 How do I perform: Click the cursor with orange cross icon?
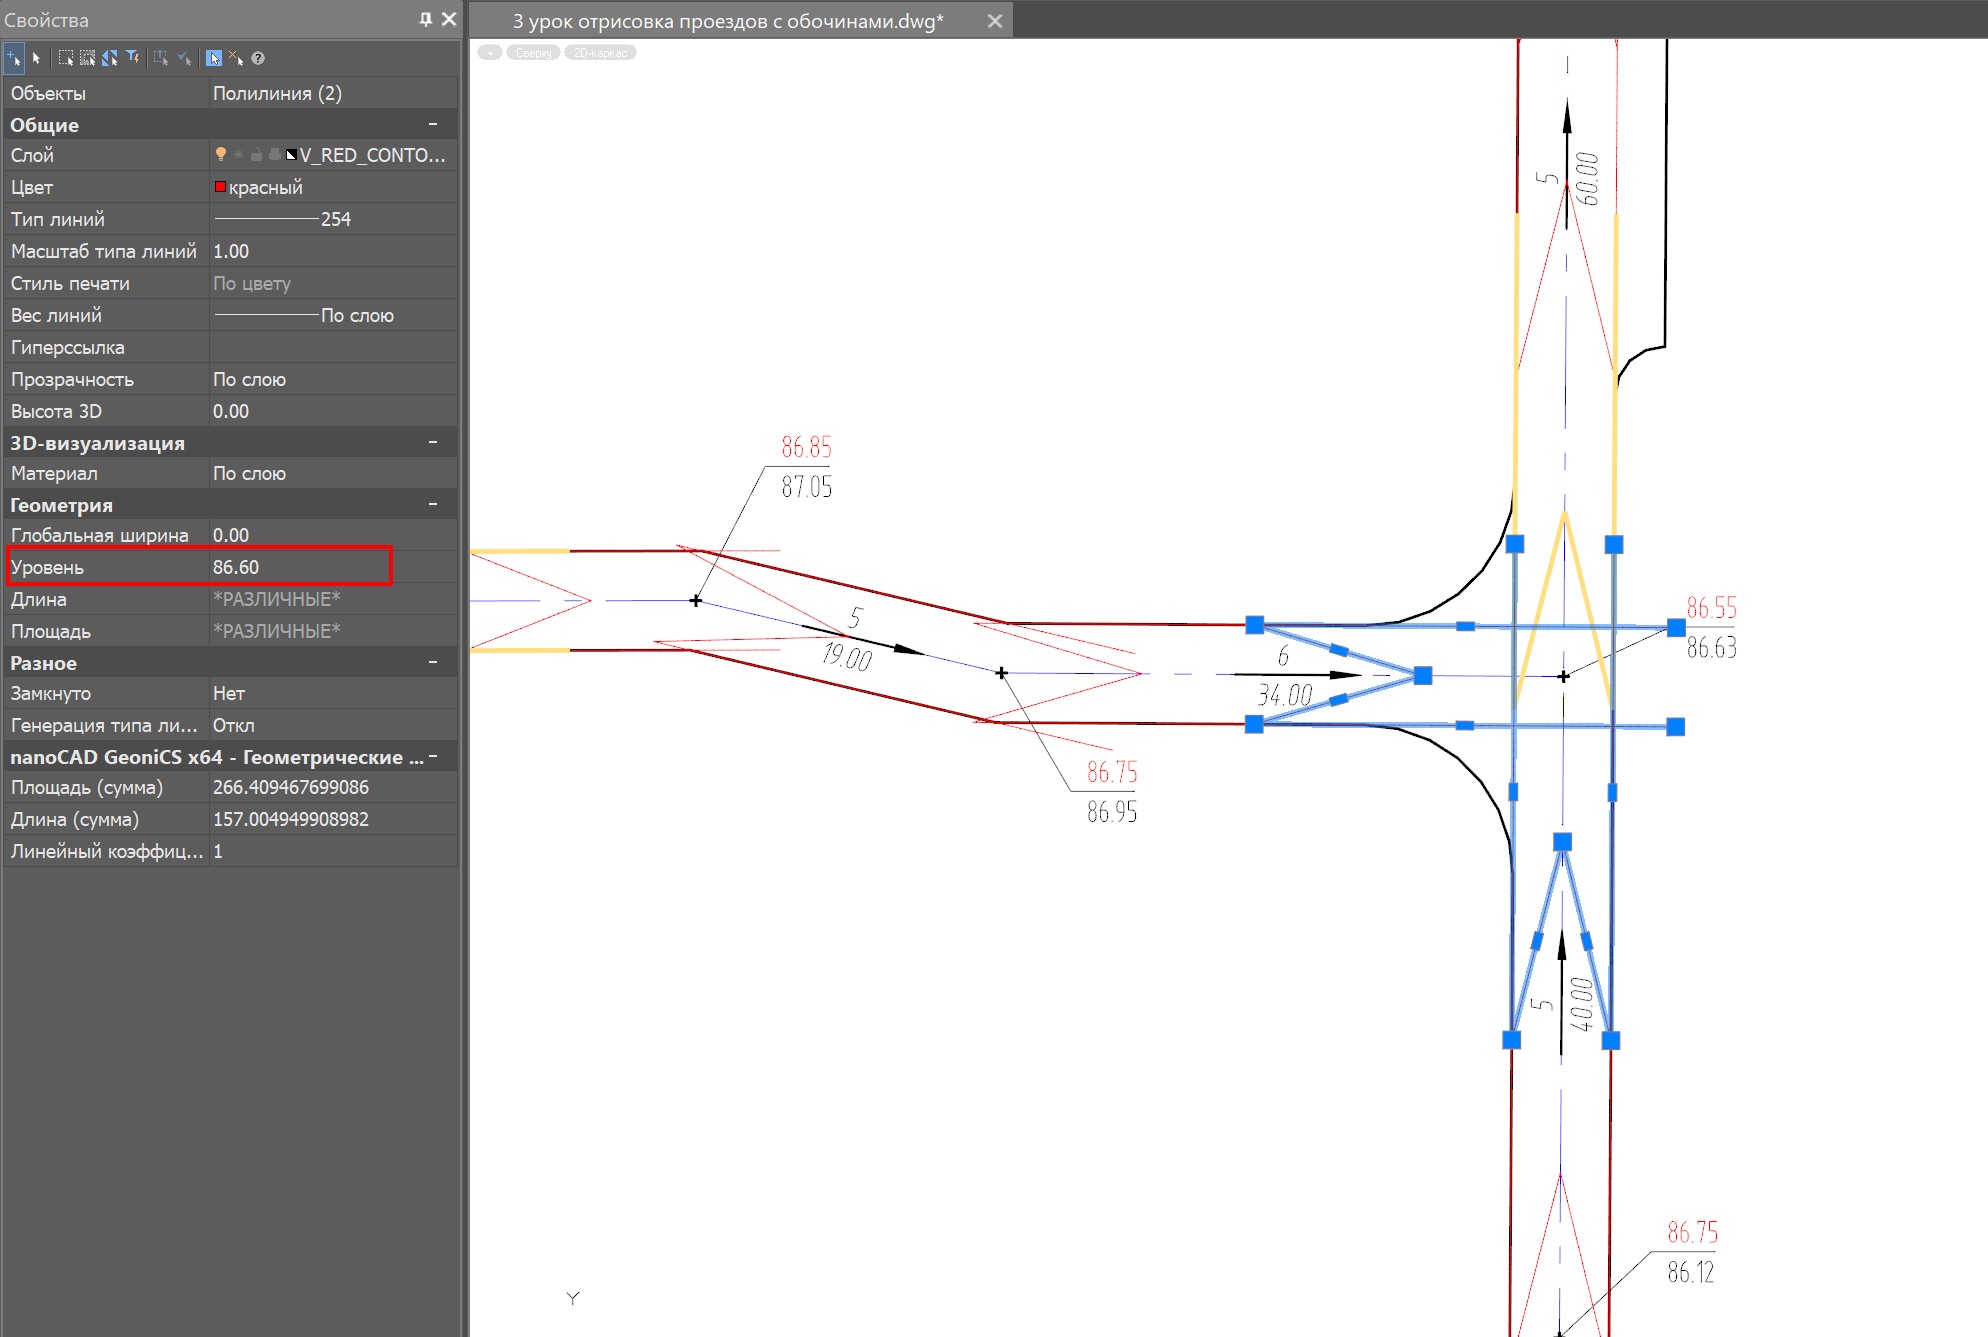236,58
